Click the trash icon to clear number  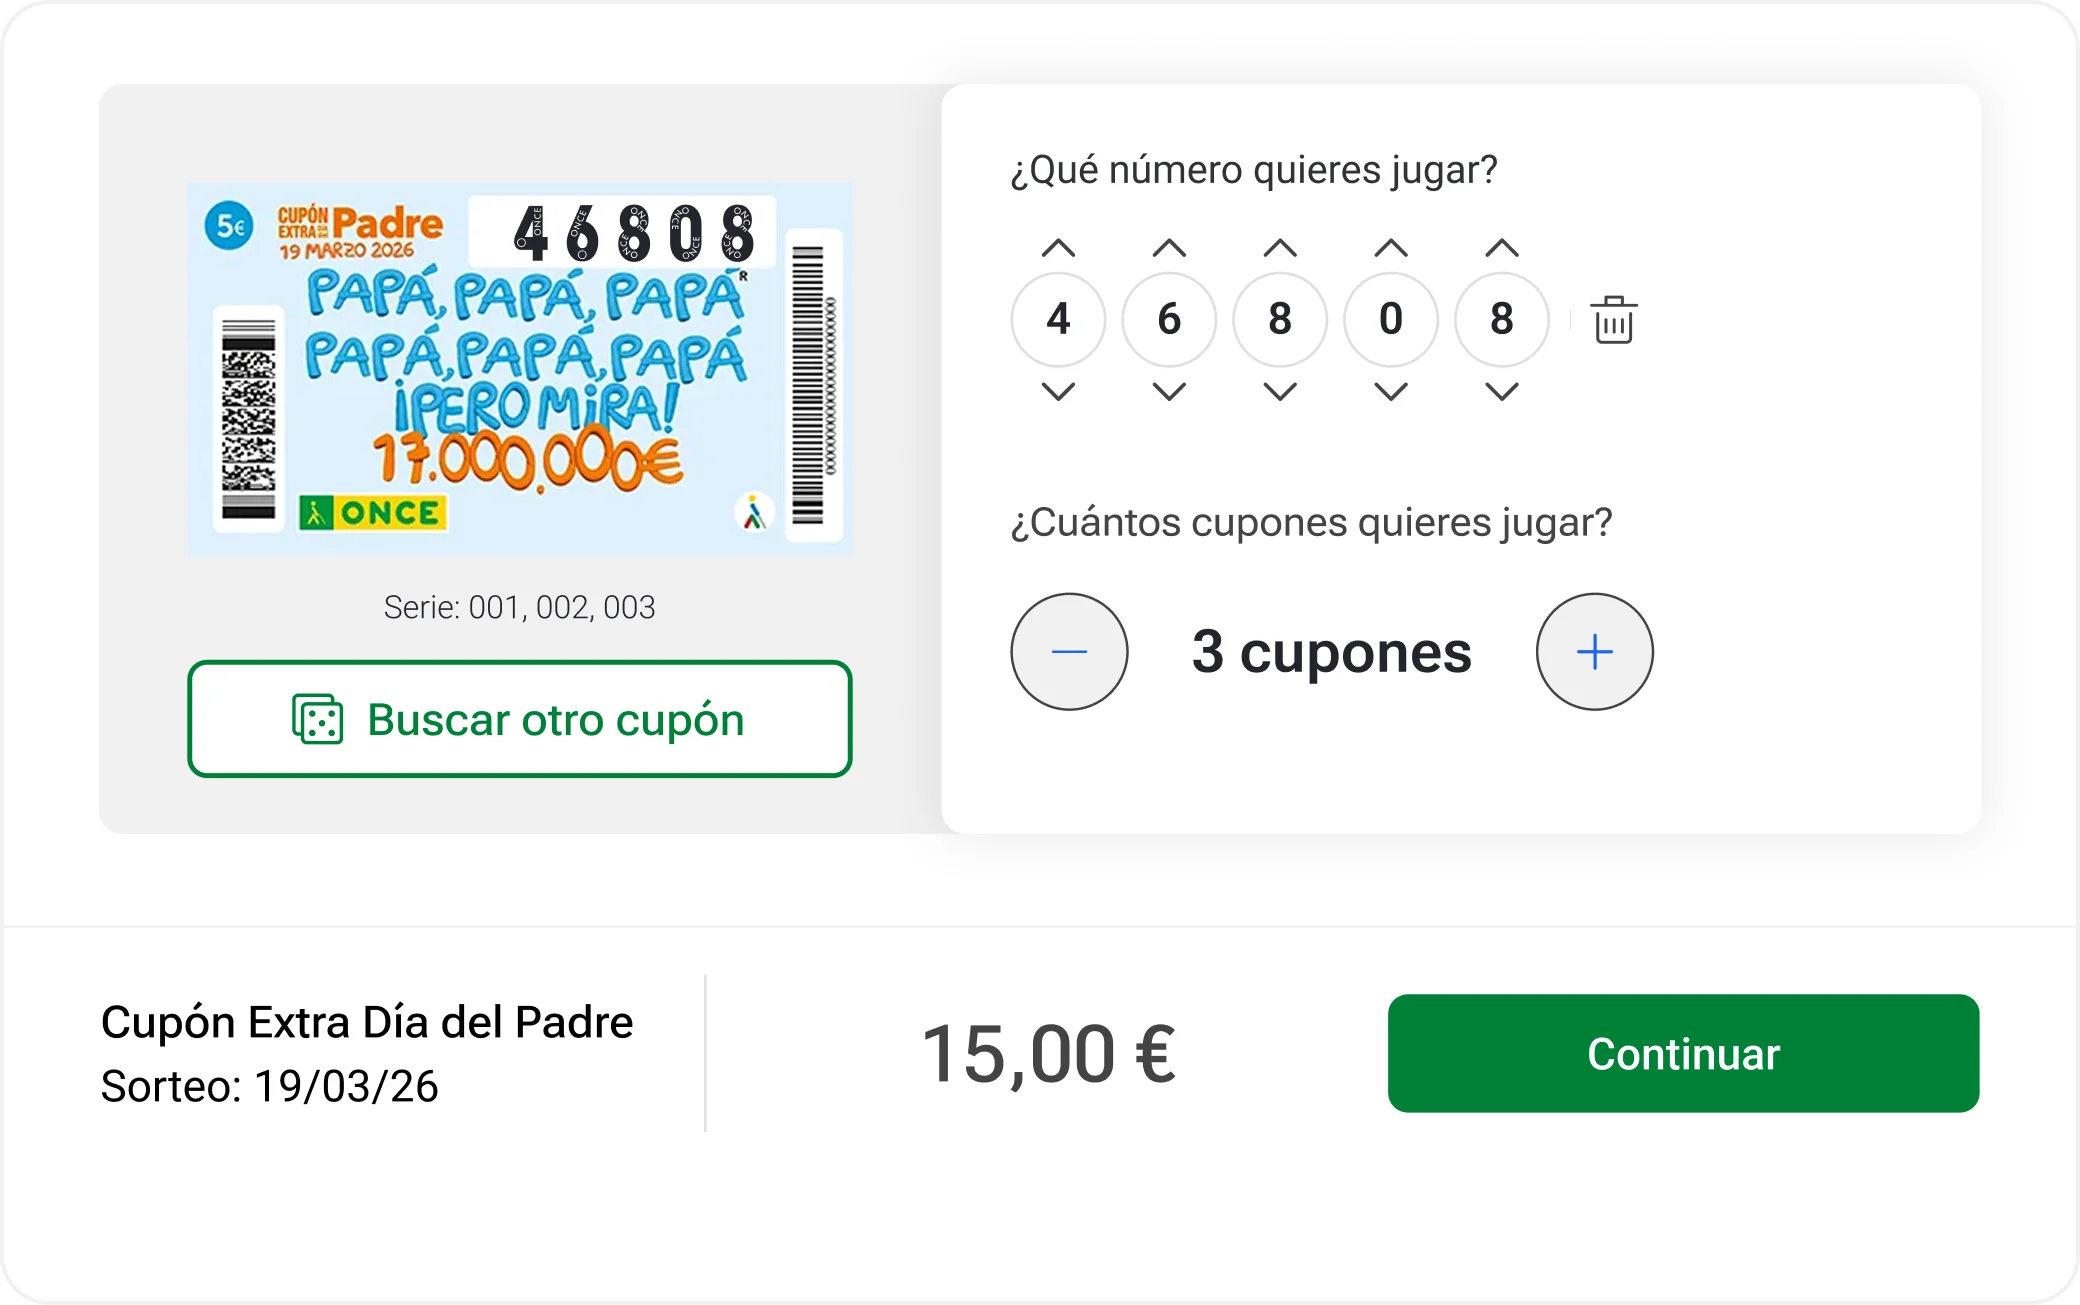point(1613,320)
